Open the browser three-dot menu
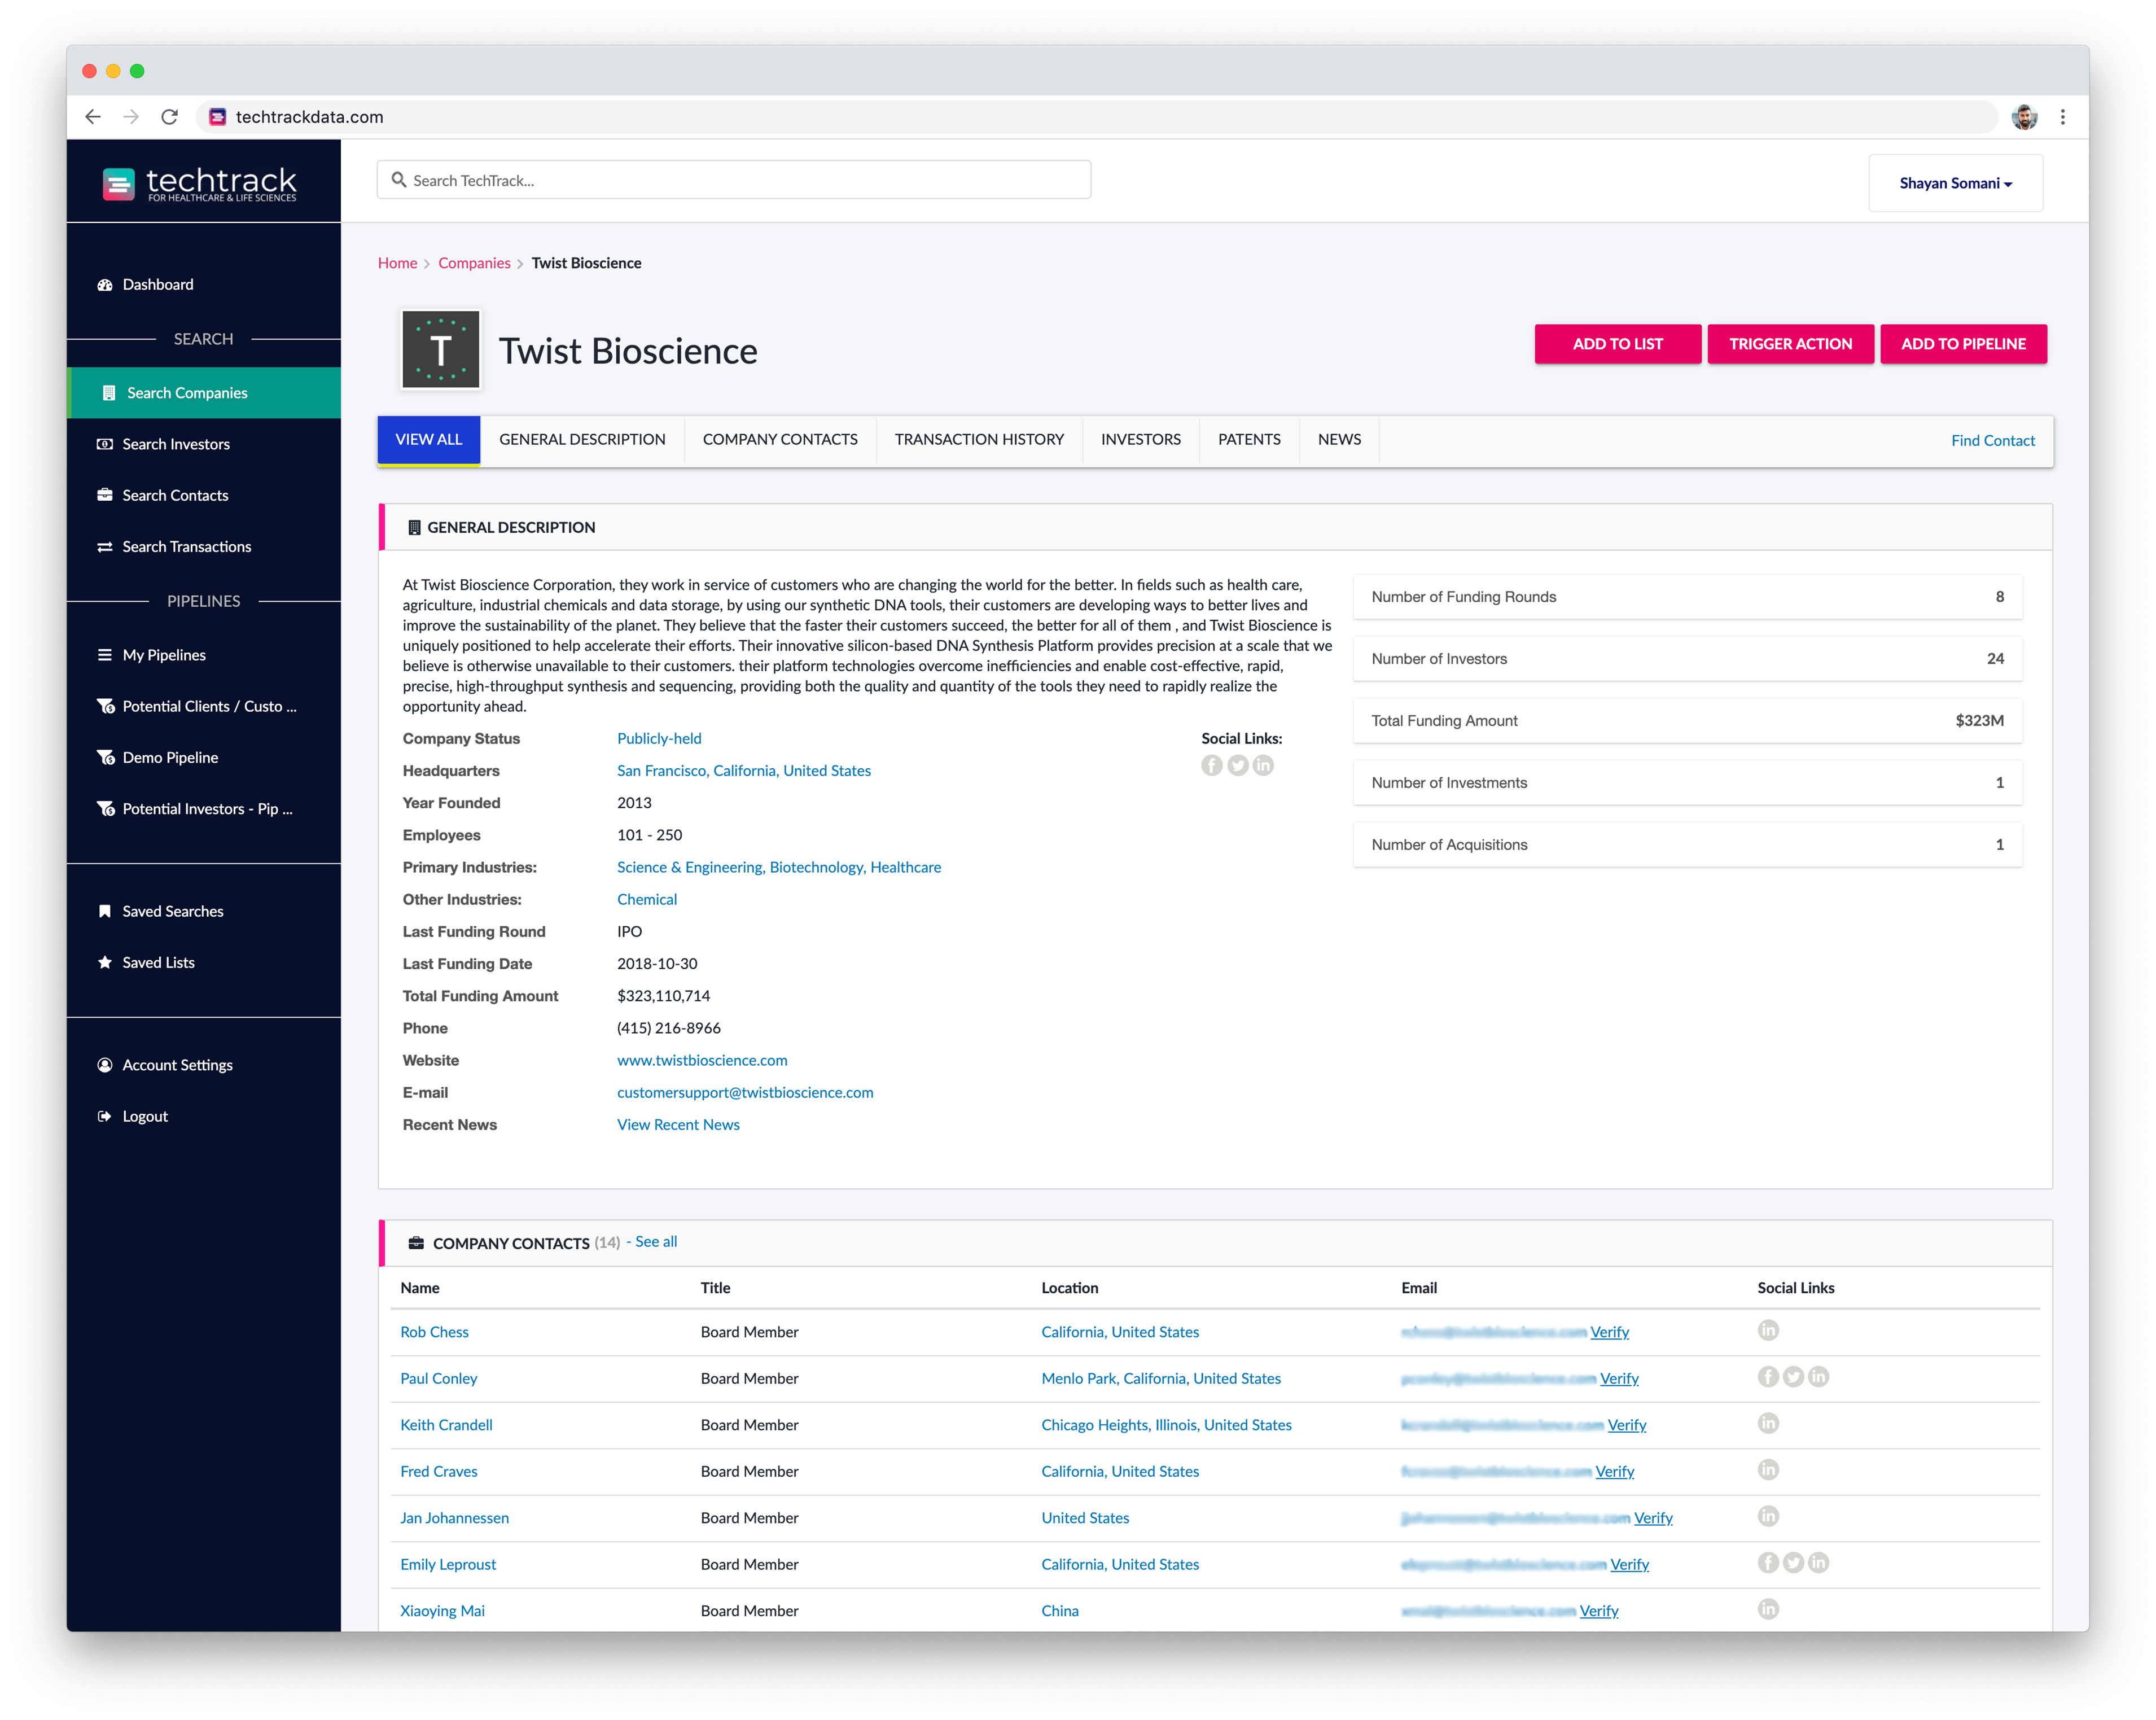 [2063, 117]
